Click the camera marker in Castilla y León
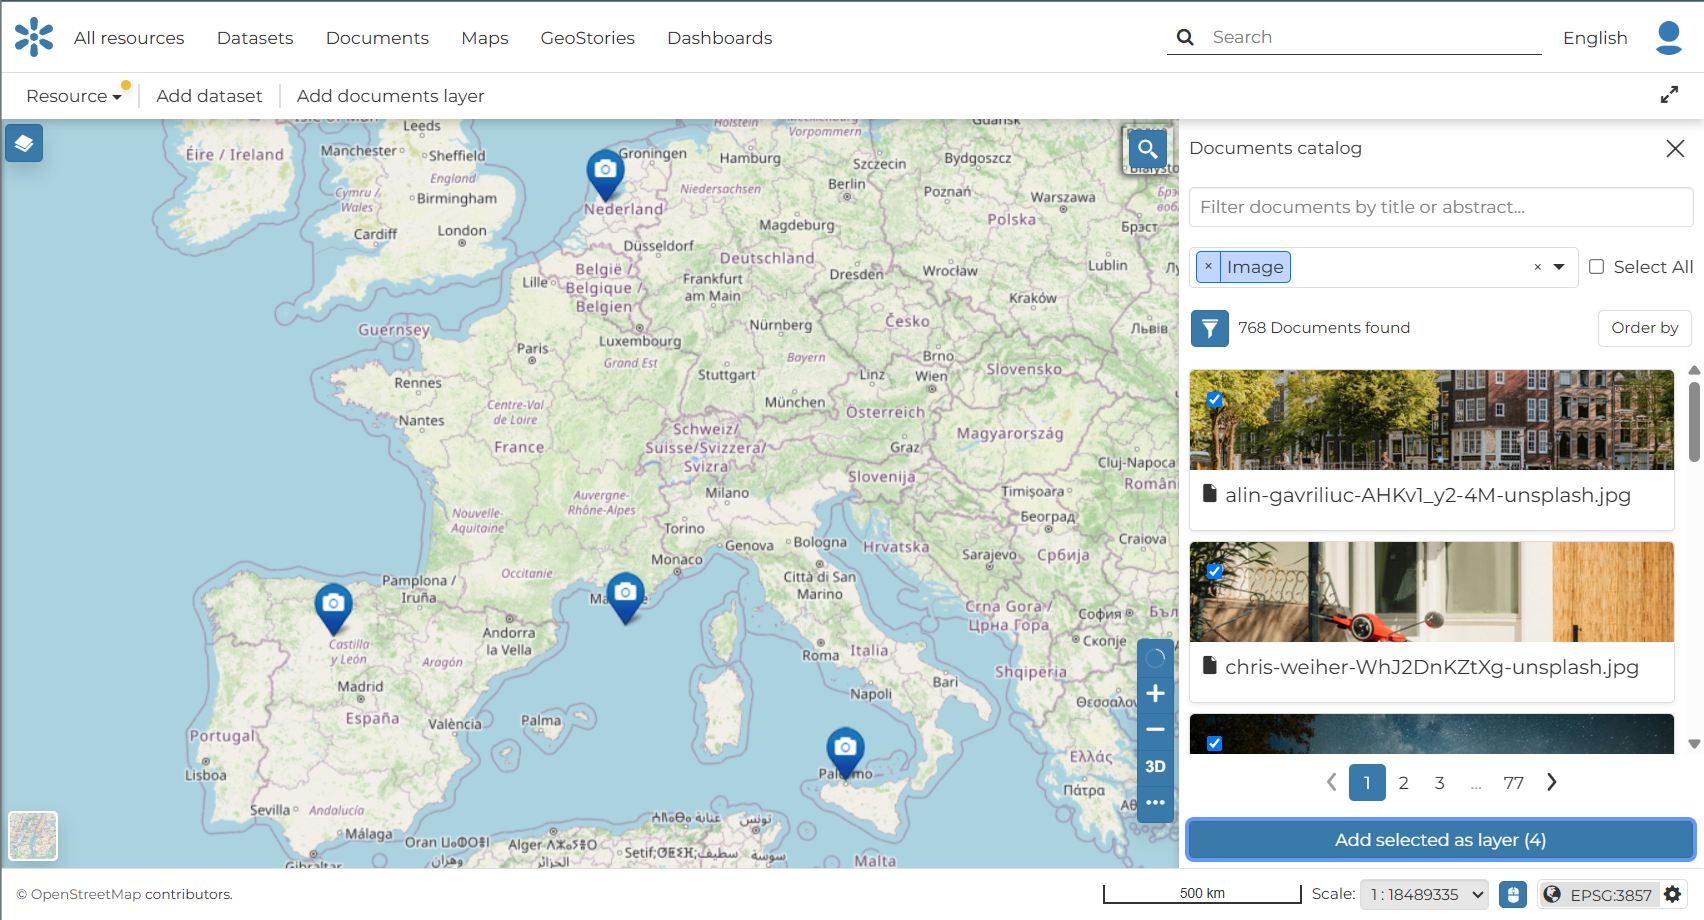The image size is (1704, 920). pos(333,609)
